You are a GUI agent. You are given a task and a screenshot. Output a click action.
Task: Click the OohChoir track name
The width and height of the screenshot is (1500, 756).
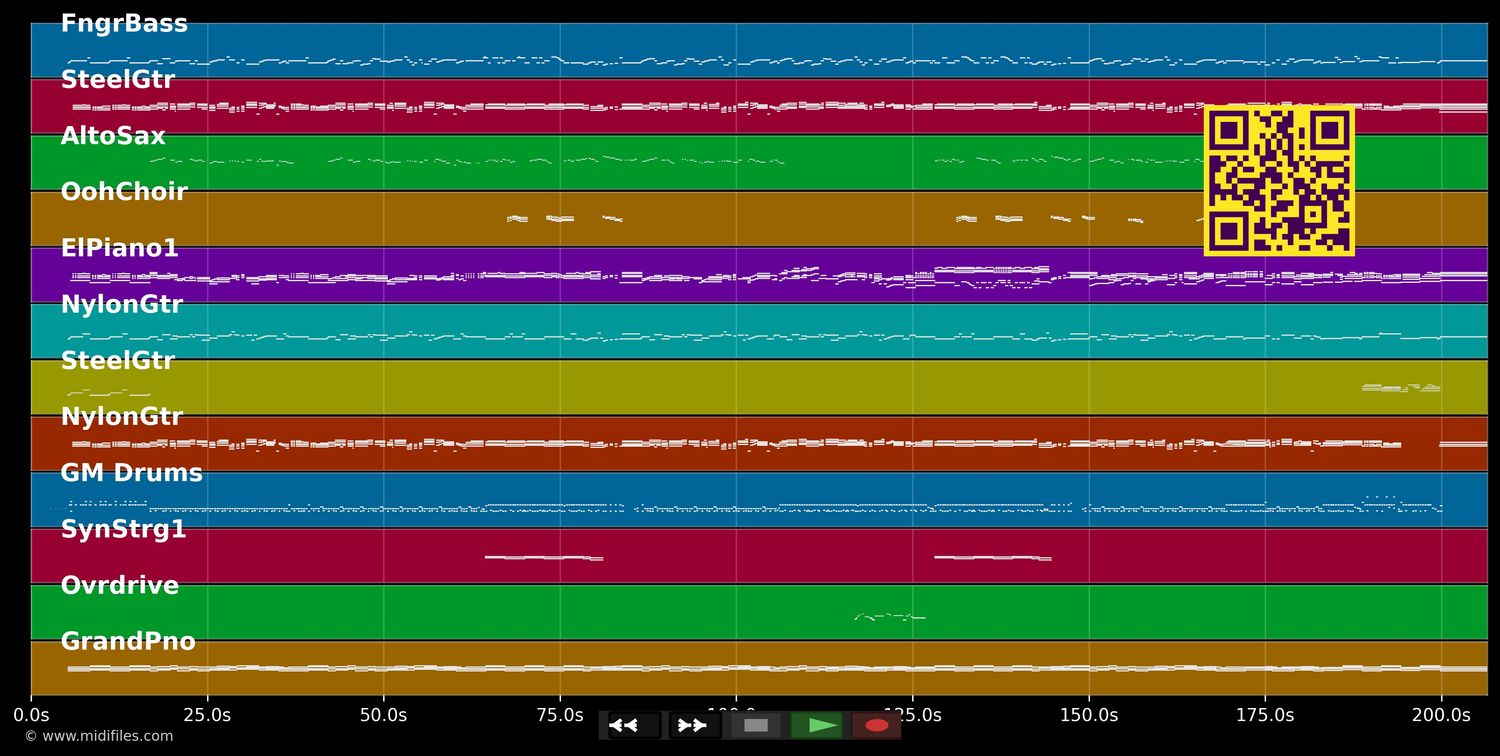click(x=124, y=192)
